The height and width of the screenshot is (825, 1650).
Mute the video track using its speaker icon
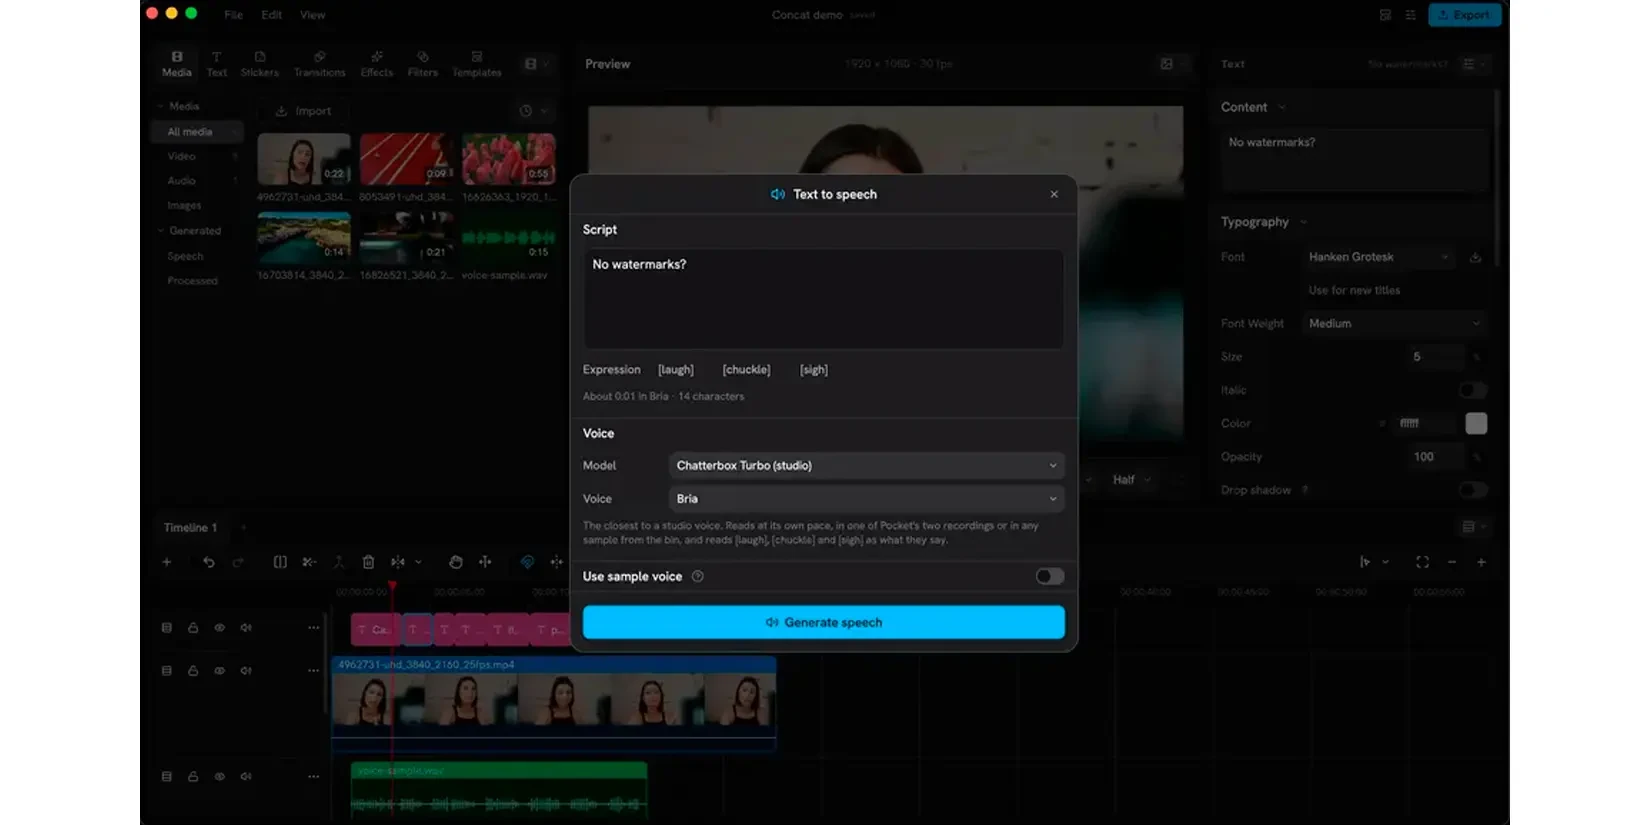(x=246, y=671)
